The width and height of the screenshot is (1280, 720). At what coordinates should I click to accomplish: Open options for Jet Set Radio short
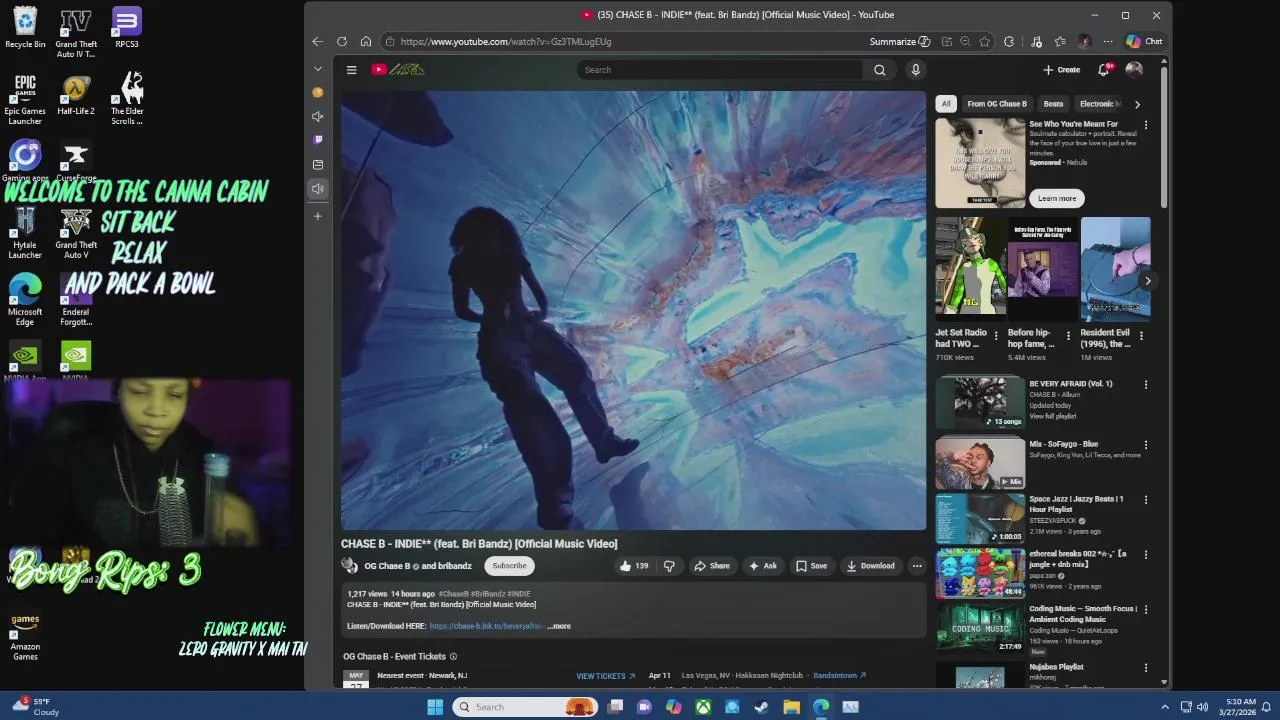(996, 335)
